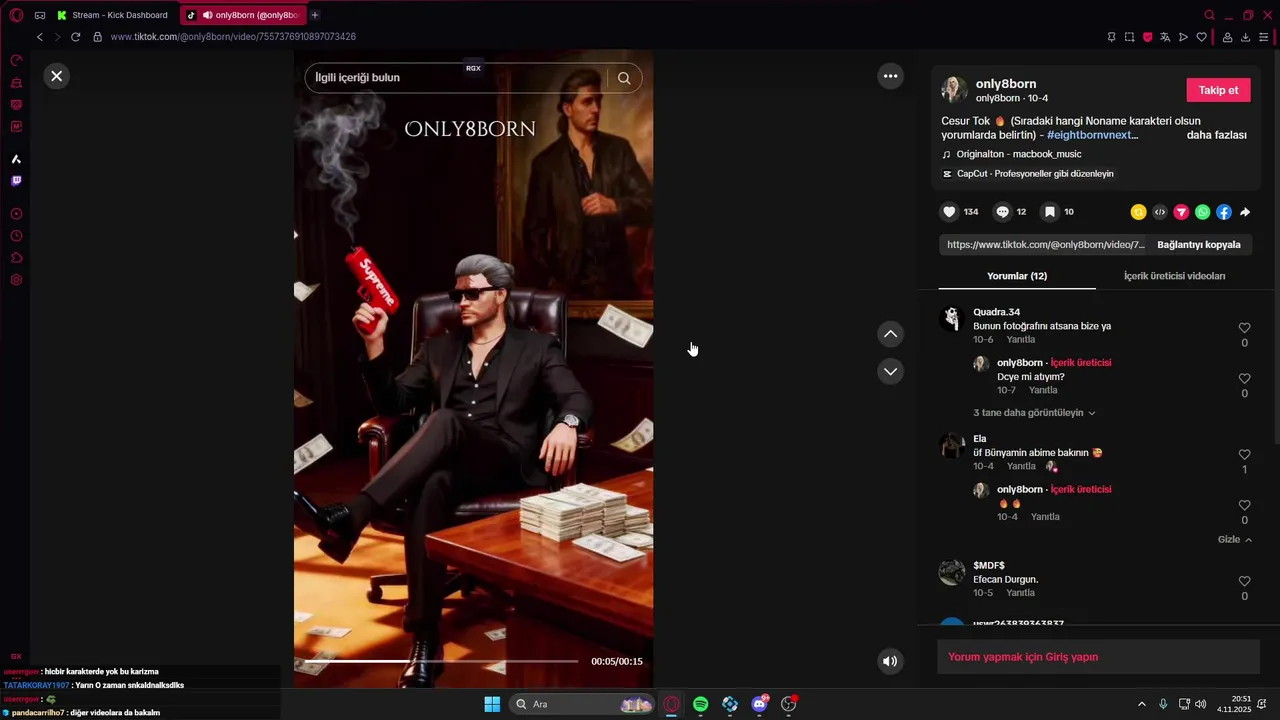1280x720 pixels.
Task: Like only8born's fire emoji reply
Action: 1244,506
